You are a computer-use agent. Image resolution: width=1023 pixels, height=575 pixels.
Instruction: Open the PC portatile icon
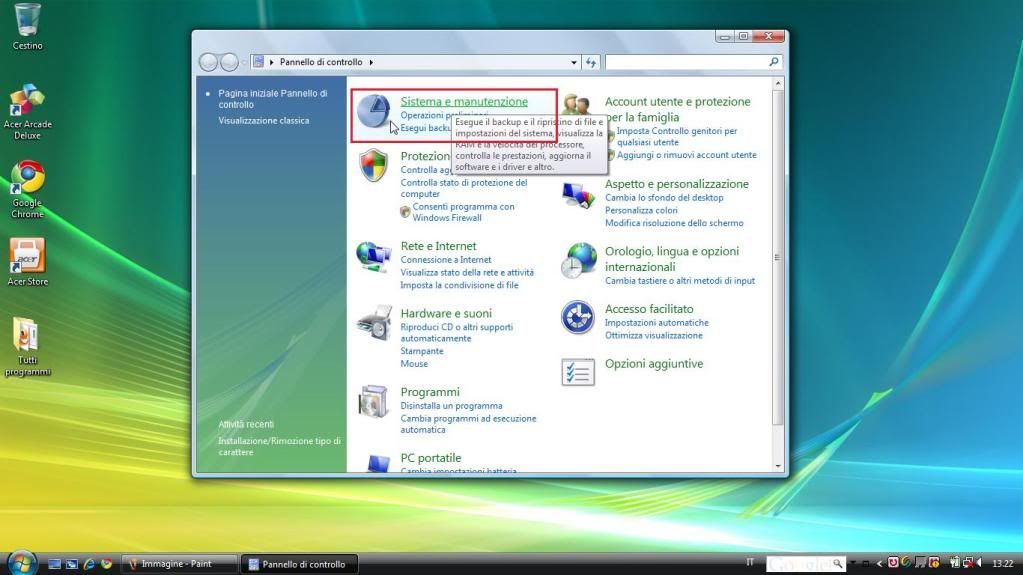tap(378, 463)
